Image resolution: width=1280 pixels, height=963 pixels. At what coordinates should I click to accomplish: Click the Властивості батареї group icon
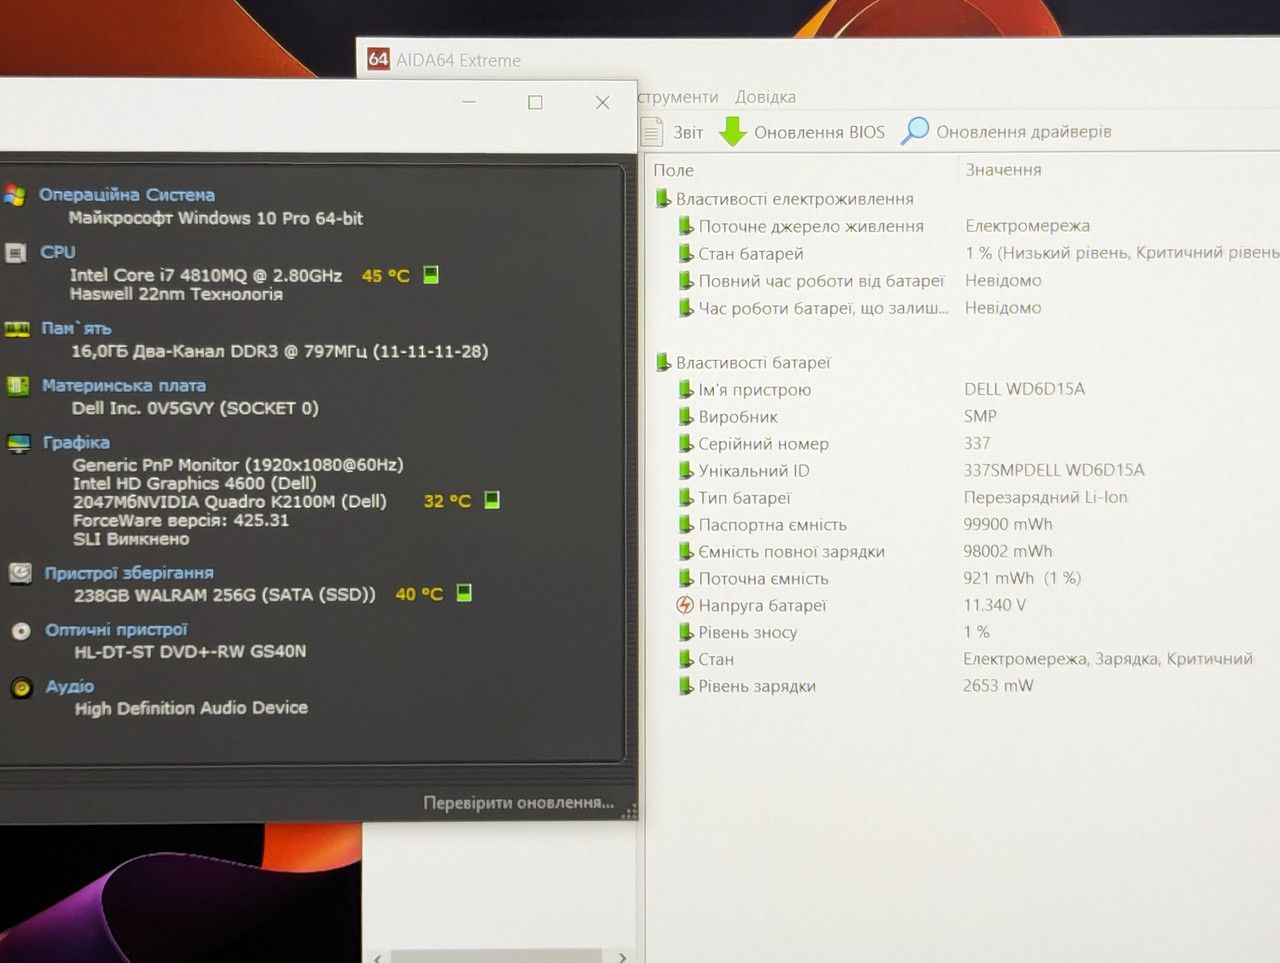point(662,362)
